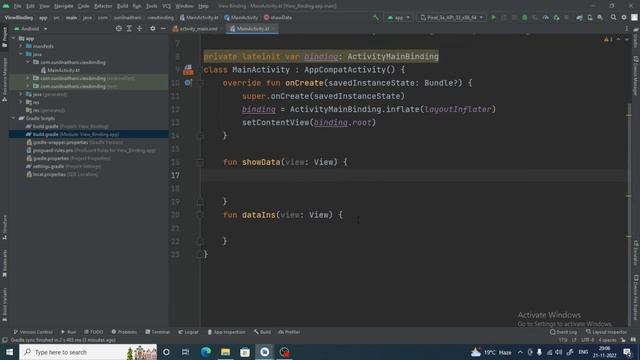Toggle the Device Manager right side tab

[636, 76]
